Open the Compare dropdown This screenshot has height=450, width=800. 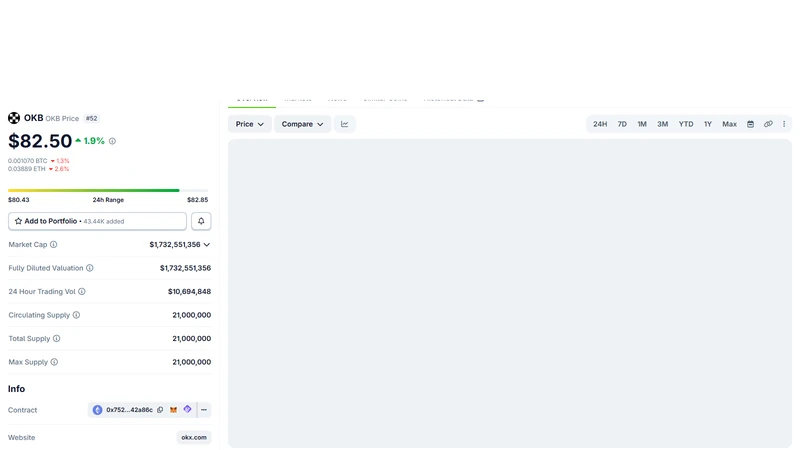(303, 124)
